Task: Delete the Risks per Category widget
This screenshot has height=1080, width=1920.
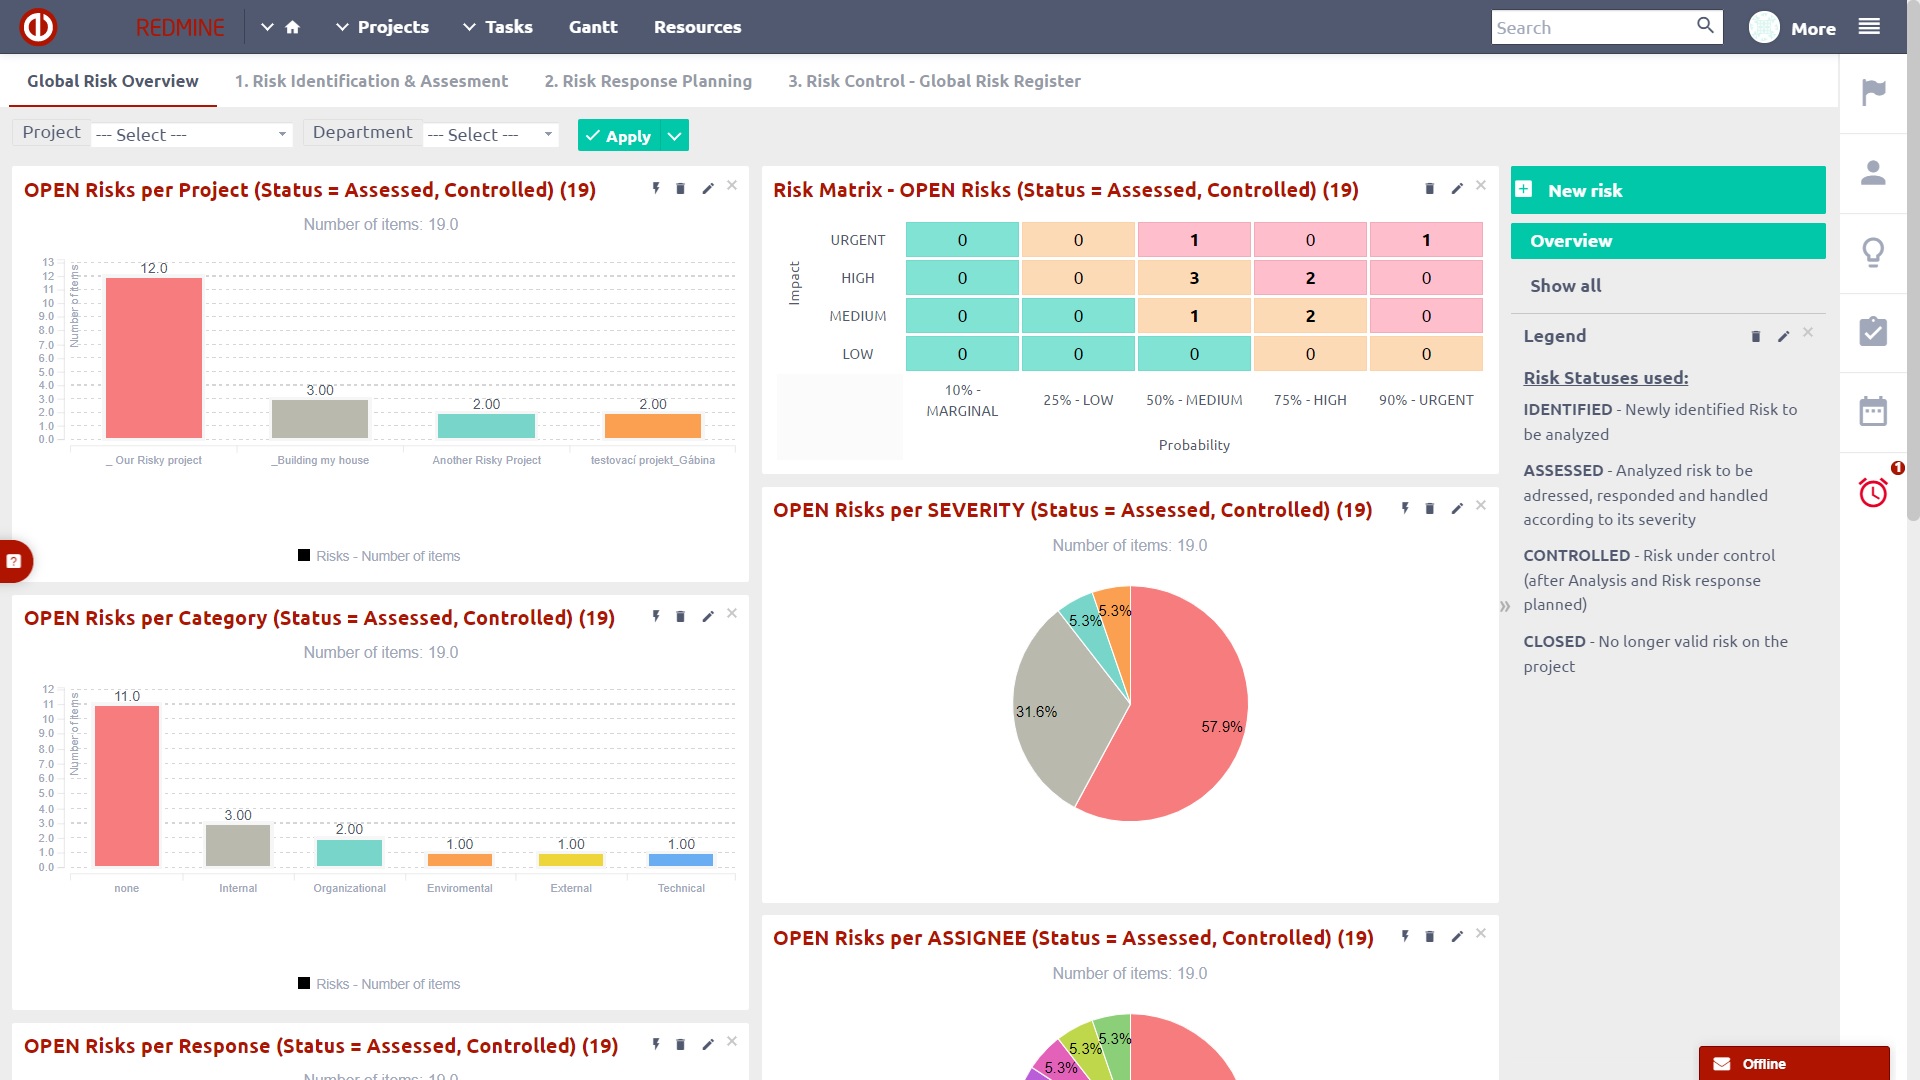Action: [681, 616]
